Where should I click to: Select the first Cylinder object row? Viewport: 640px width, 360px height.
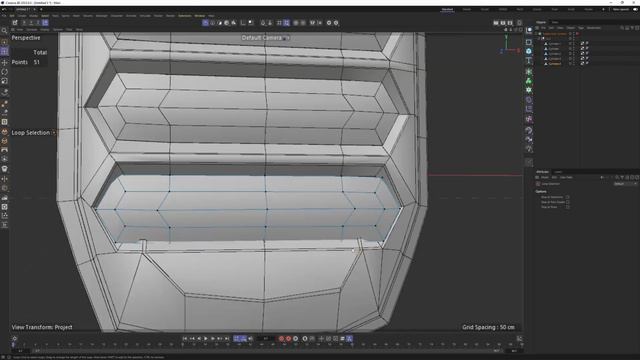coord(554,44)
